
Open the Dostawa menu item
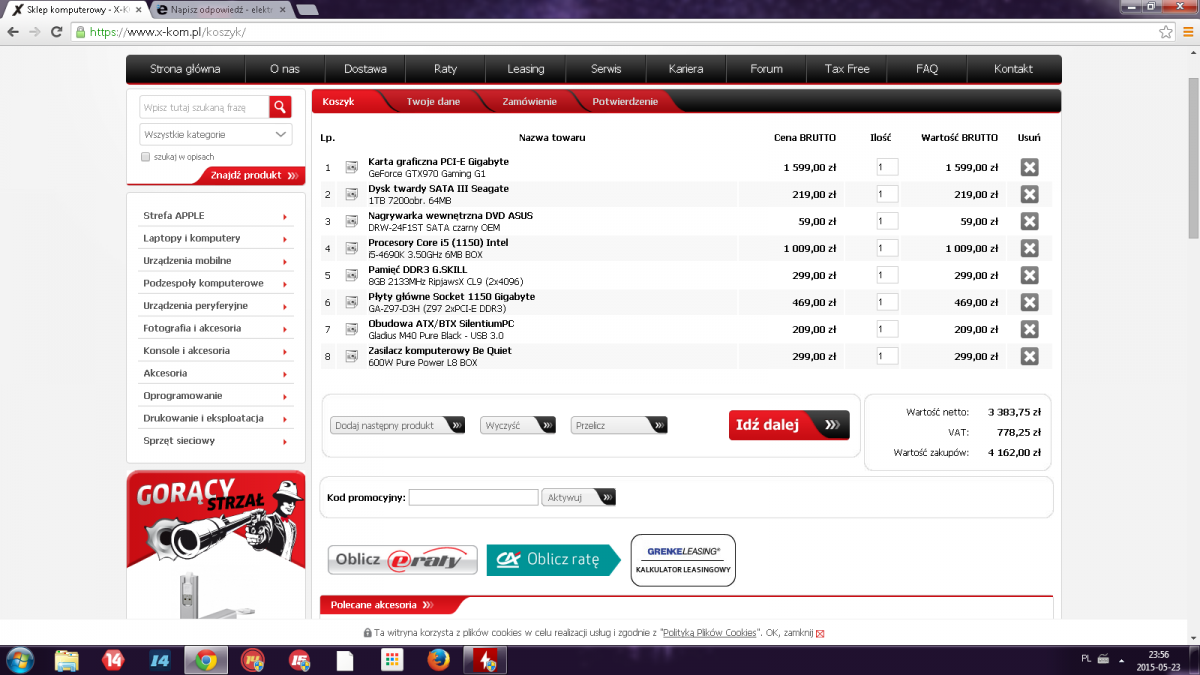[365, 69]
